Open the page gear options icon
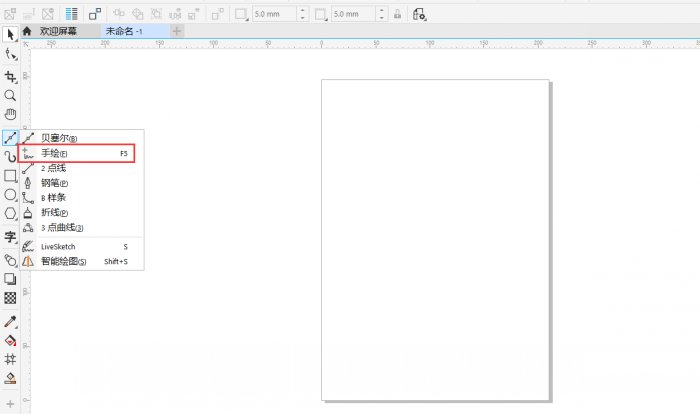700x414 pixels. (x=419, y=14)
